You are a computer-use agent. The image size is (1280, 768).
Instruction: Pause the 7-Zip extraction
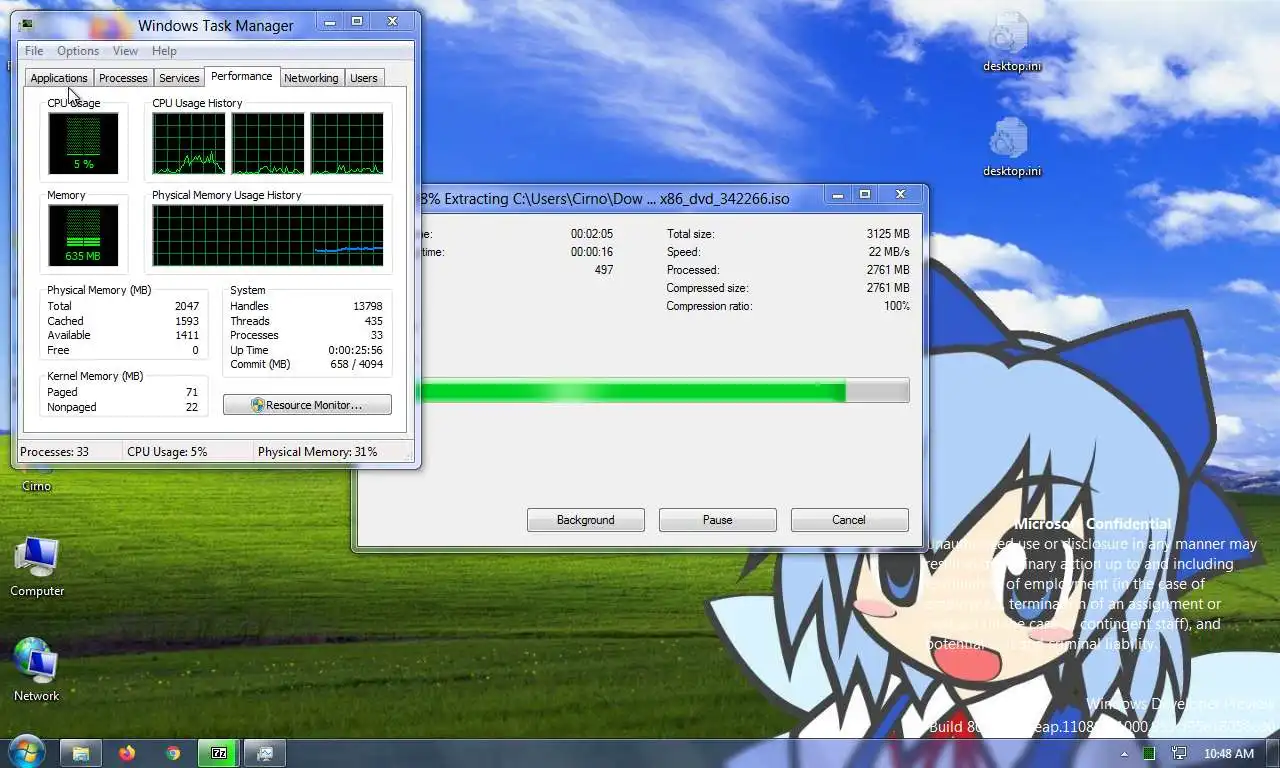pyautogui.click(x=718, y=520)
